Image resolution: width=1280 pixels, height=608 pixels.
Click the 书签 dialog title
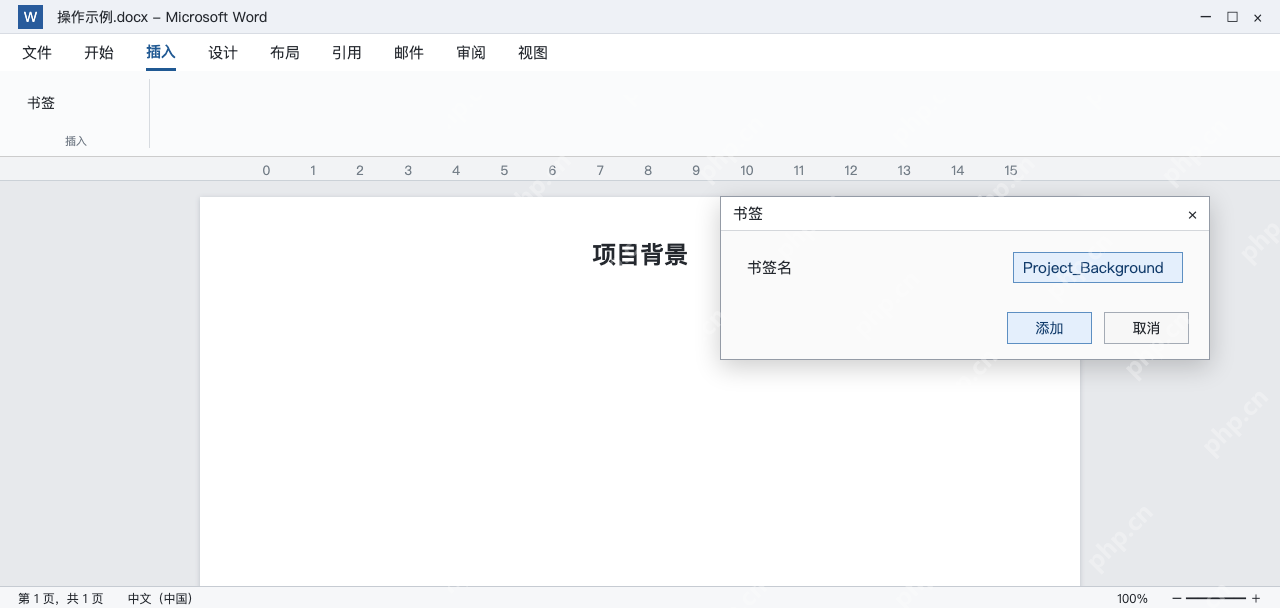[748, 214]
